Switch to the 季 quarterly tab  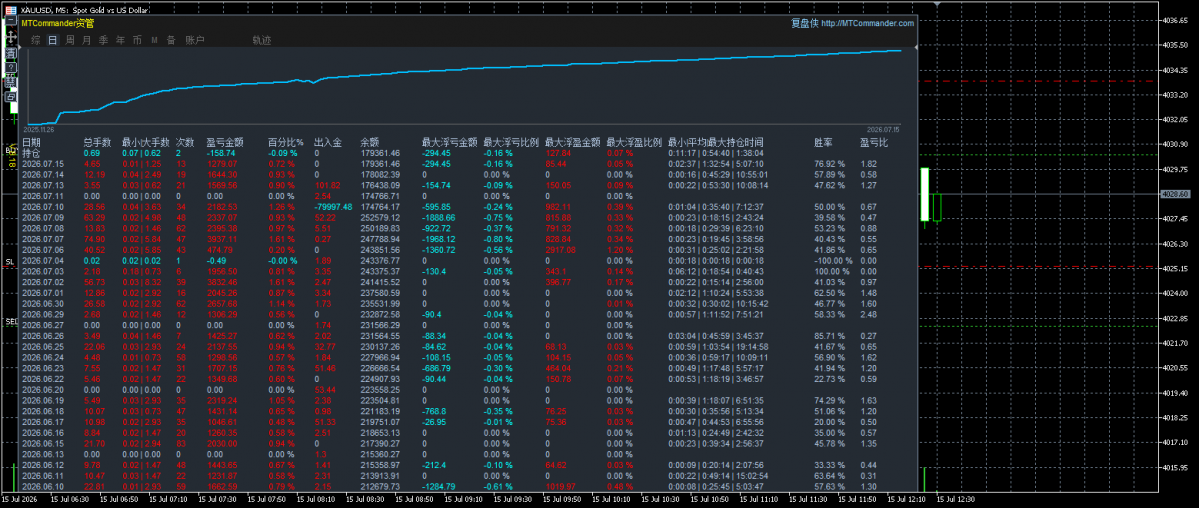coord(103,40)
